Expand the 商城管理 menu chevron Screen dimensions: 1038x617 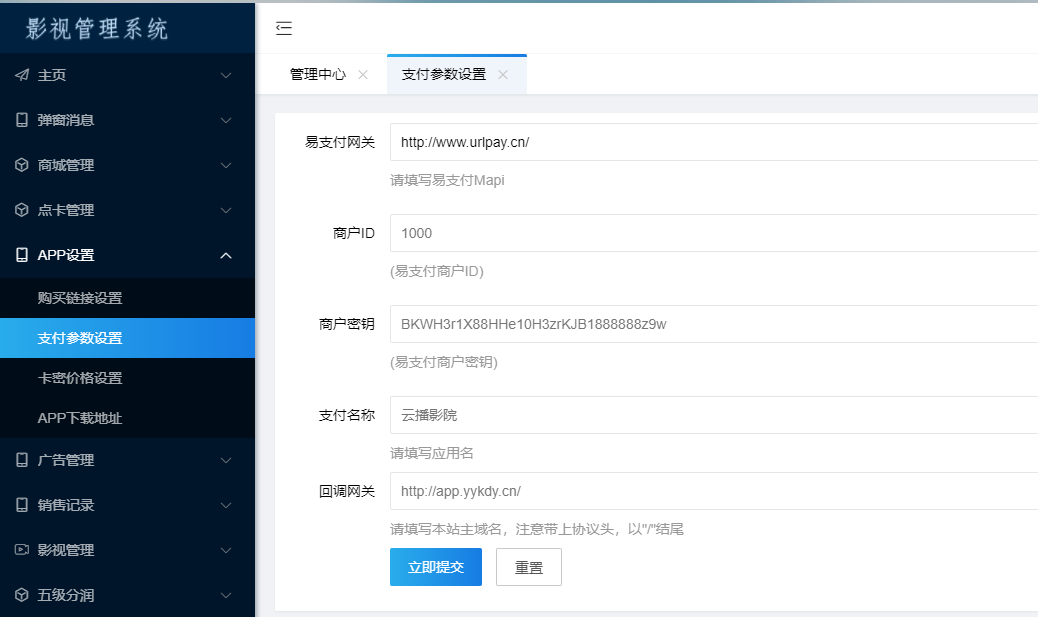coord(226,166)
